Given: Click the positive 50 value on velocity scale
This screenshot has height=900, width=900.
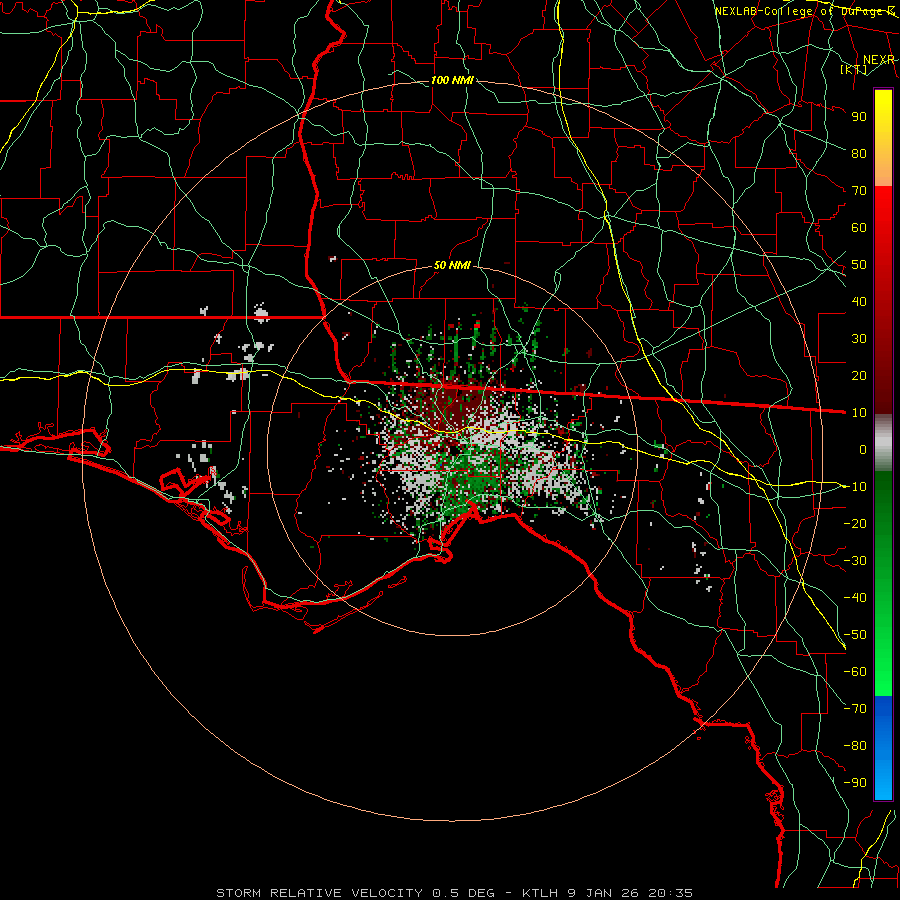Looking at the screenshot, I should (x=859, y=265).
